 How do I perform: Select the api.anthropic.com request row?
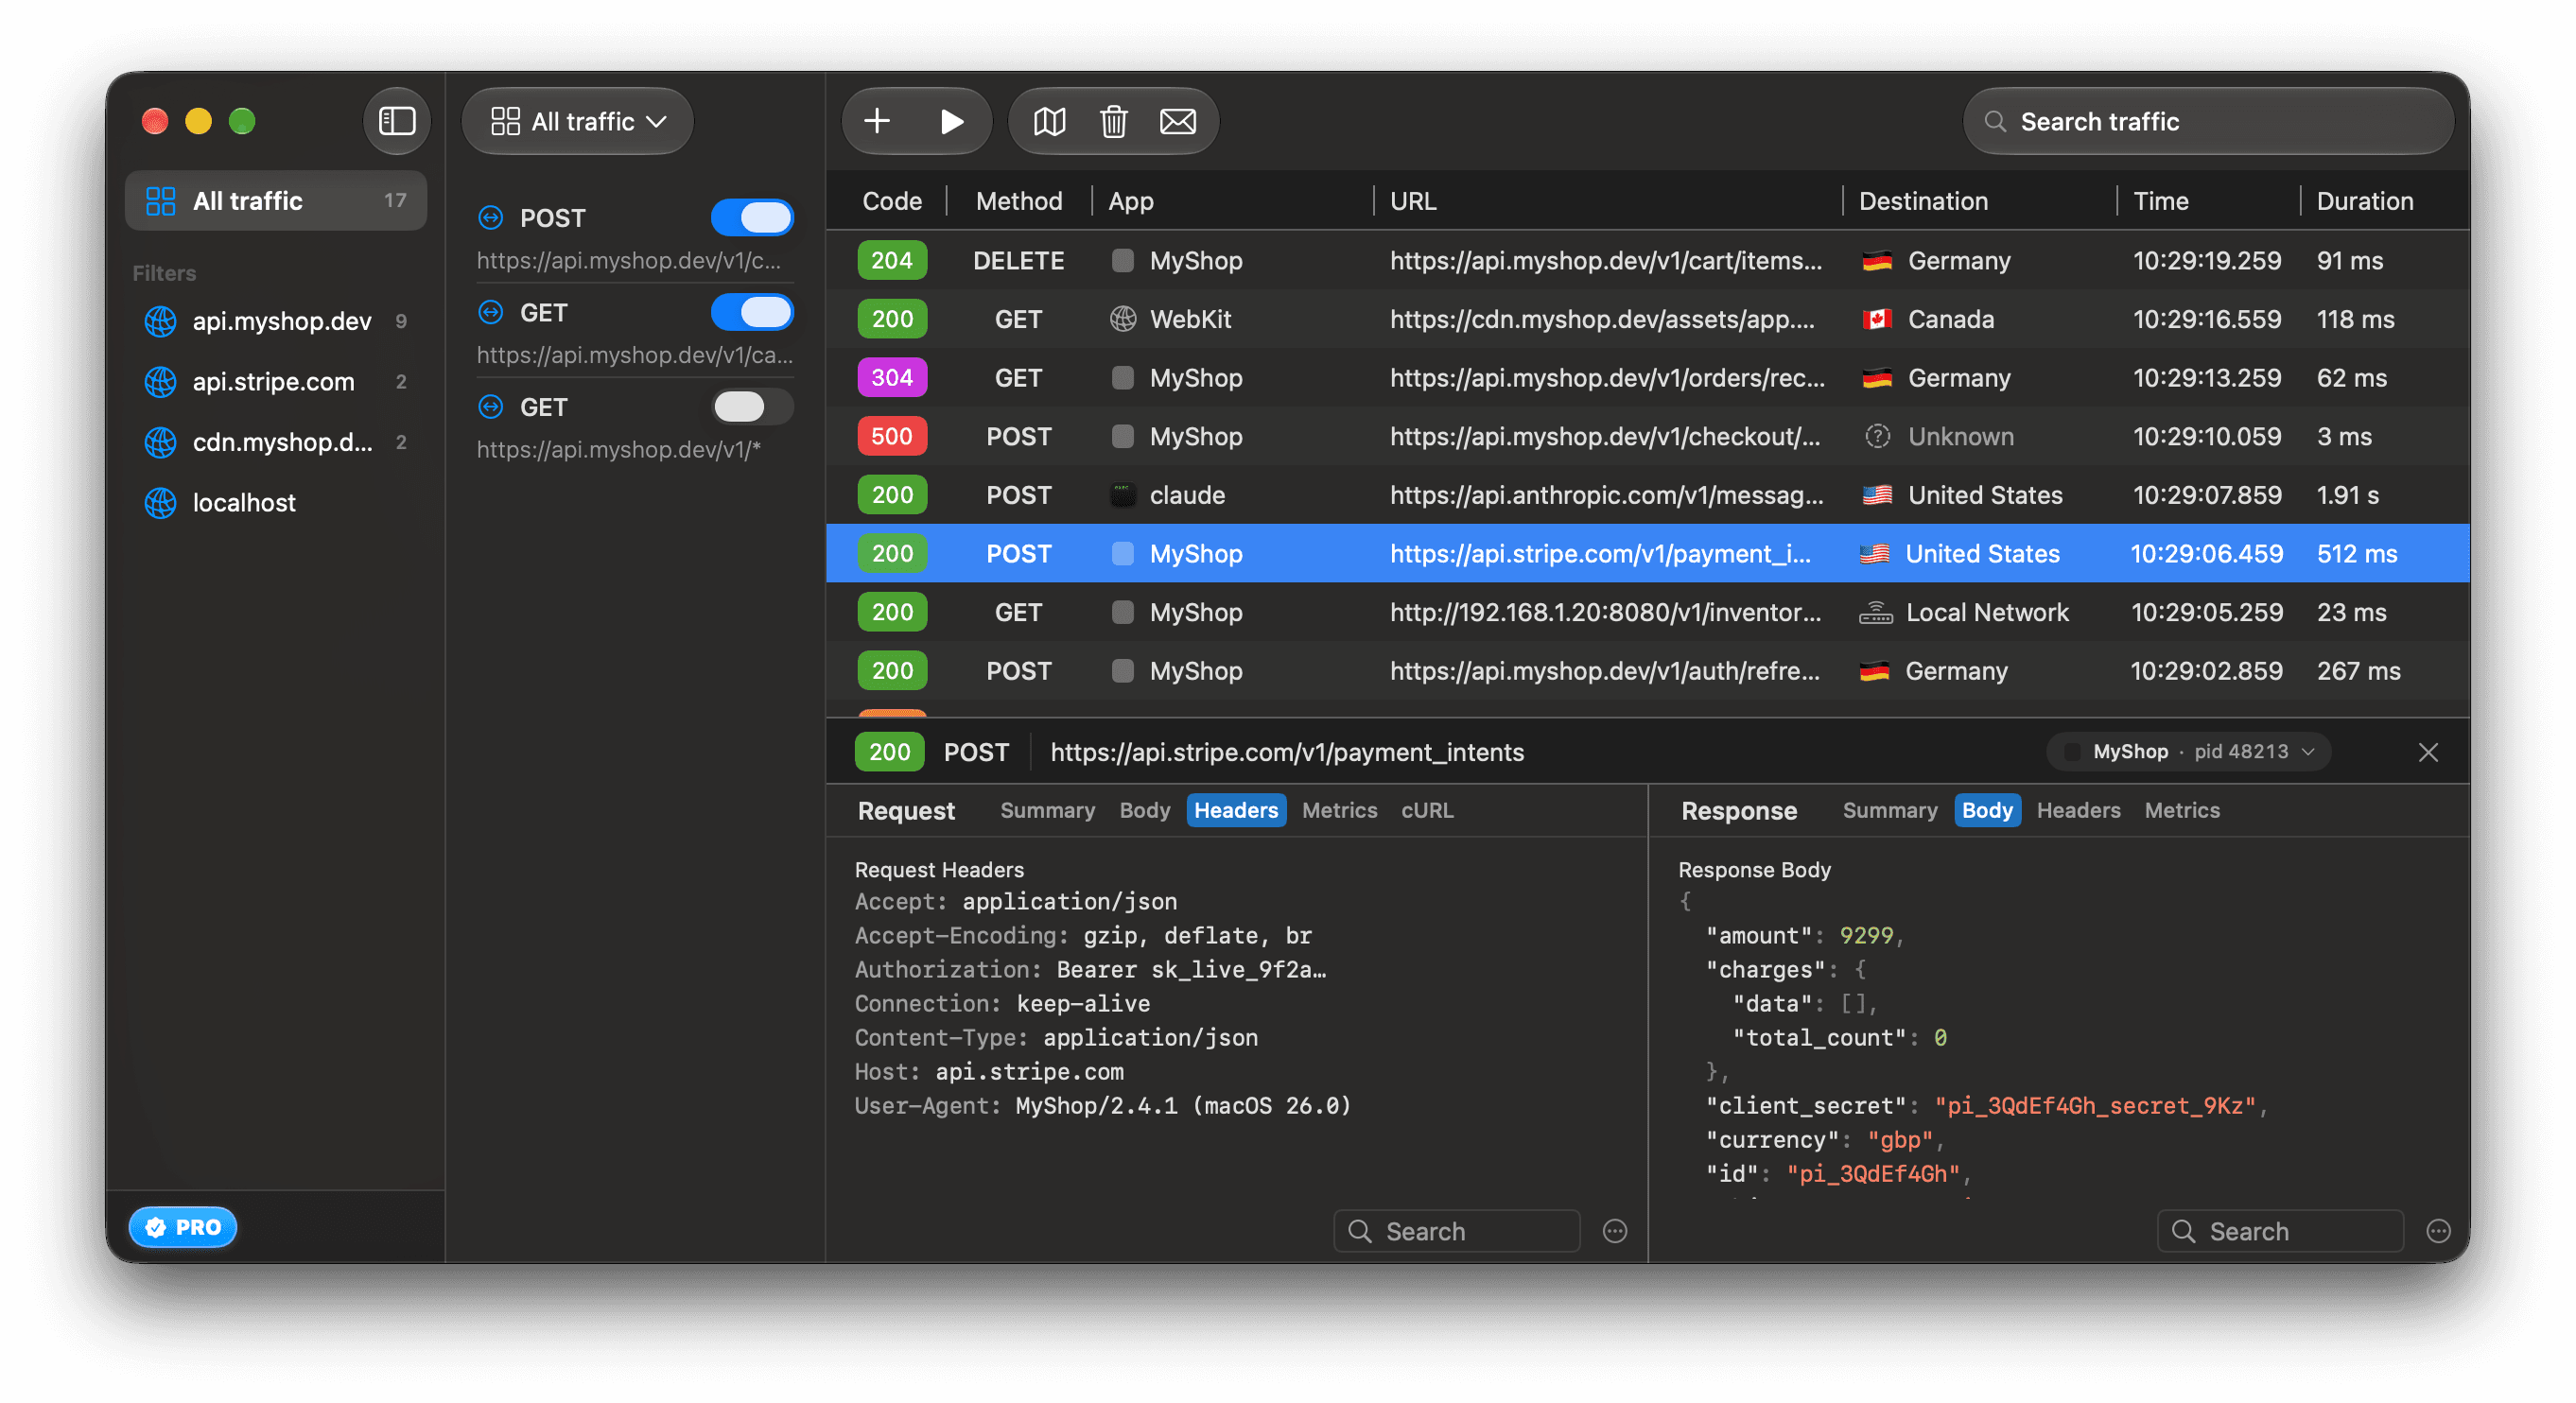click(x=1647, y=495)
